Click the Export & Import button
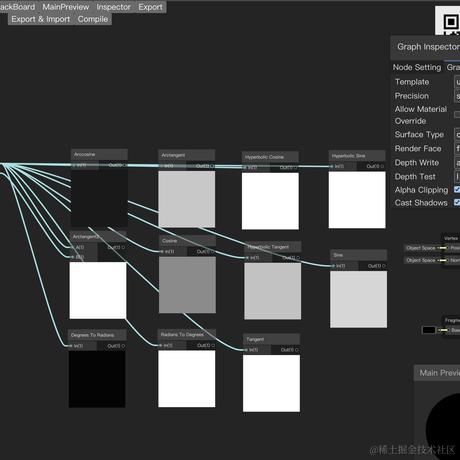The width and height of the screenshot is (460, 460). point(41,19)
